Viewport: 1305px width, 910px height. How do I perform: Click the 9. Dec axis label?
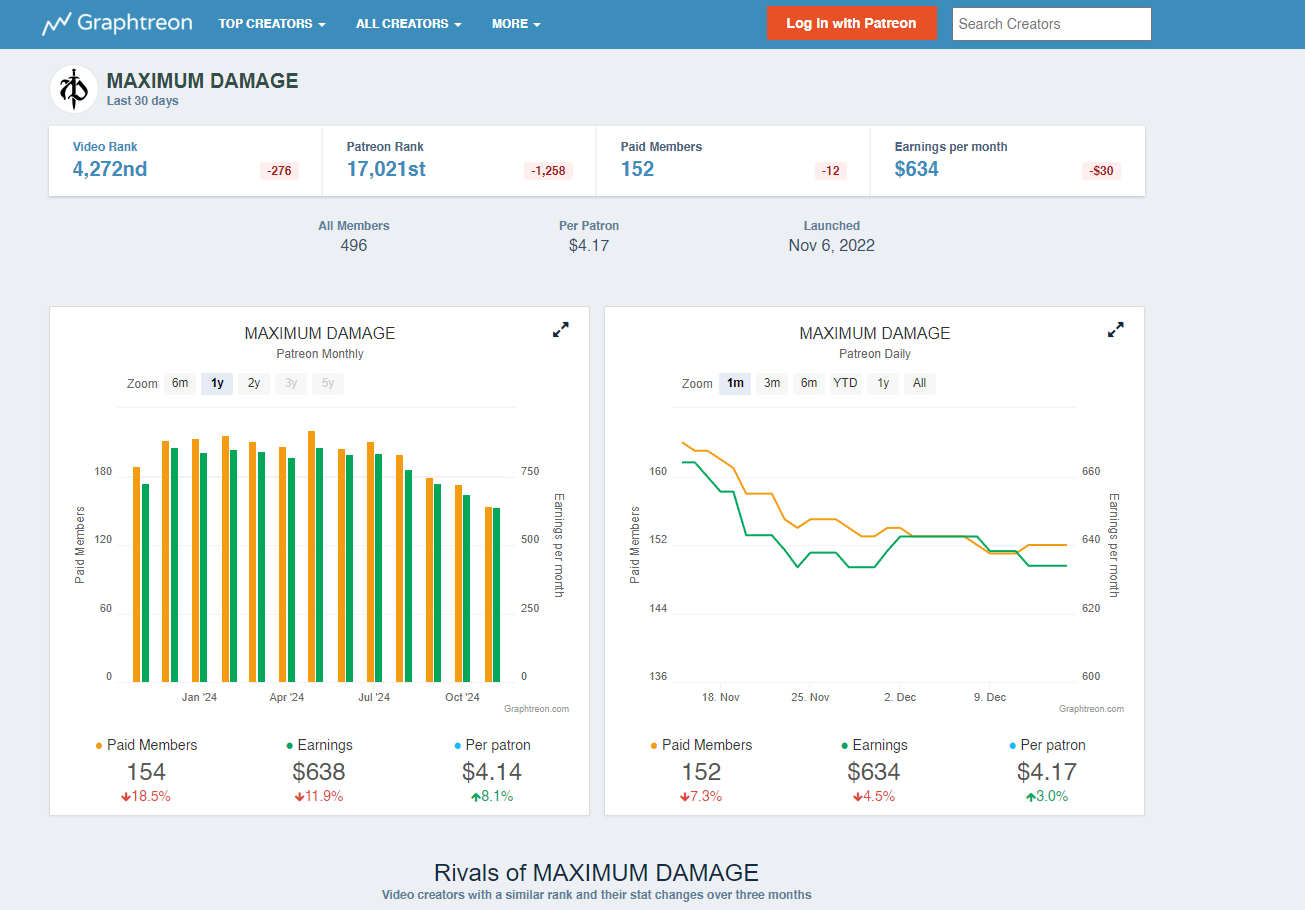click(x=989, y=697)
